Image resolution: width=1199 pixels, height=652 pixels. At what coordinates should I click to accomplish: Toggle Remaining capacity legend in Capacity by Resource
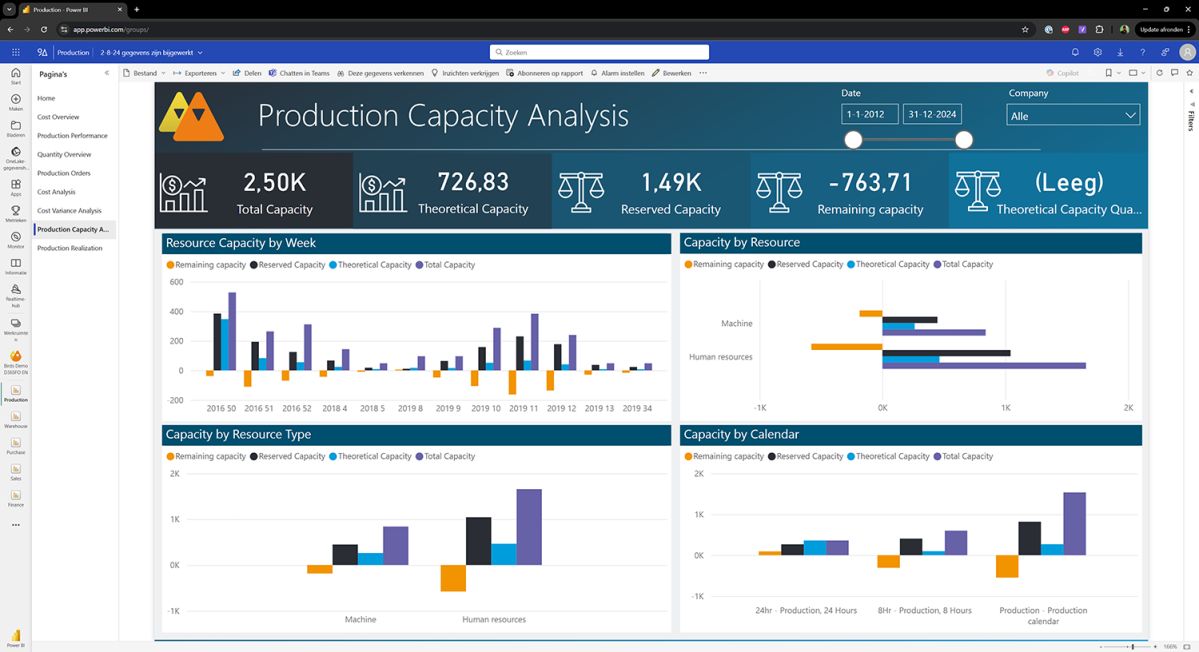722,264
